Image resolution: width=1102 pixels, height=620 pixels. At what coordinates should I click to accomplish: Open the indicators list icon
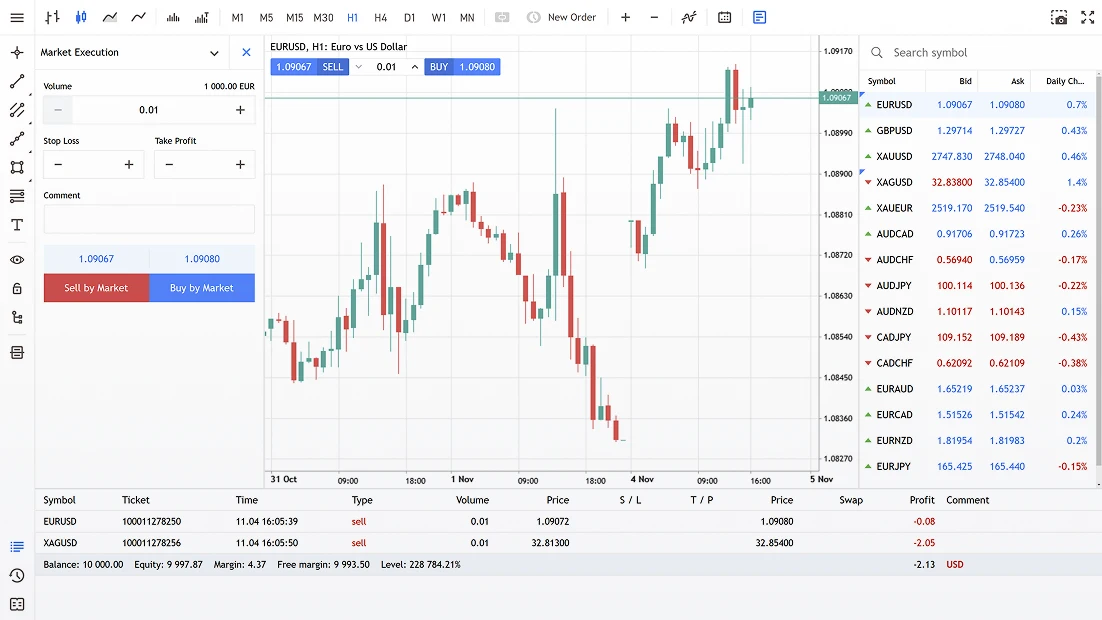[x=689, y=17]
